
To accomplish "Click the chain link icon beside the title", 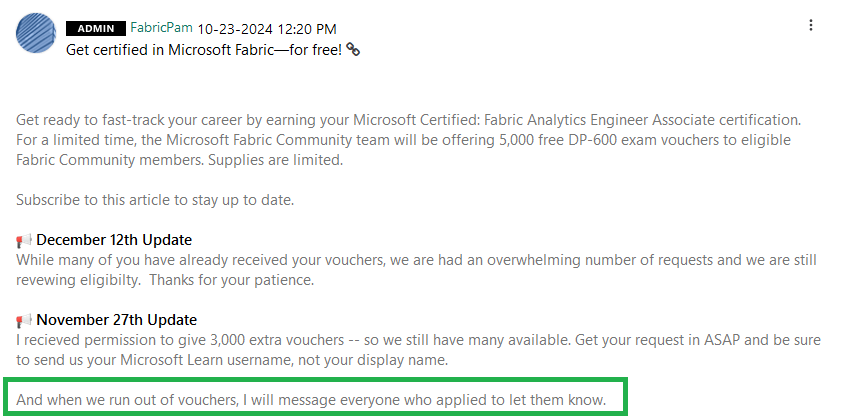I will [x=353, y=50].
